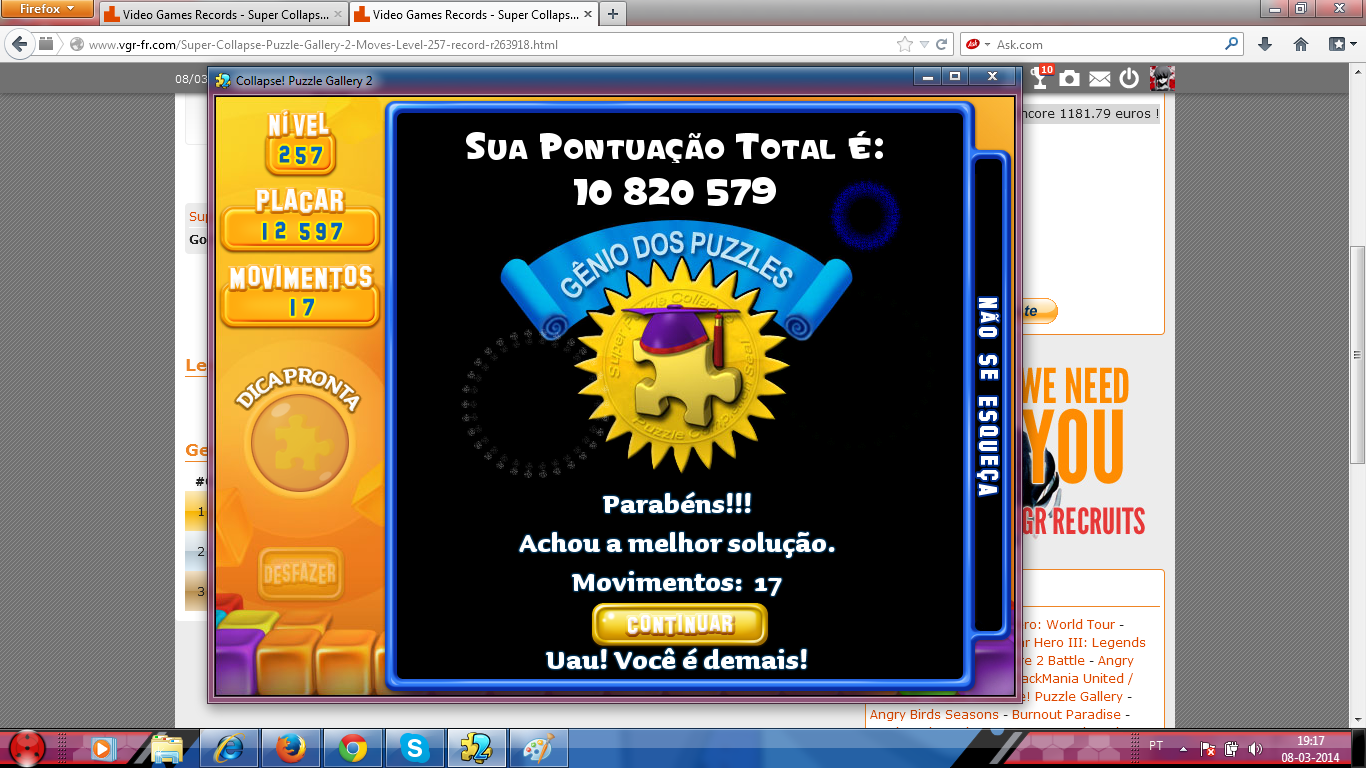Open the trophy notifications icon
Viewport: 1366px width, 768px height.
pos(1041,78)
